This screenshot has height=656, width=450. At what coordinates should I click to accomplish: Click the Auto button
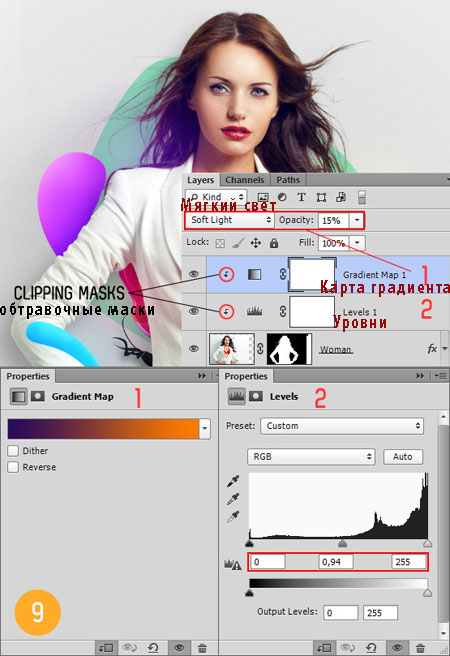click(403, 456)
